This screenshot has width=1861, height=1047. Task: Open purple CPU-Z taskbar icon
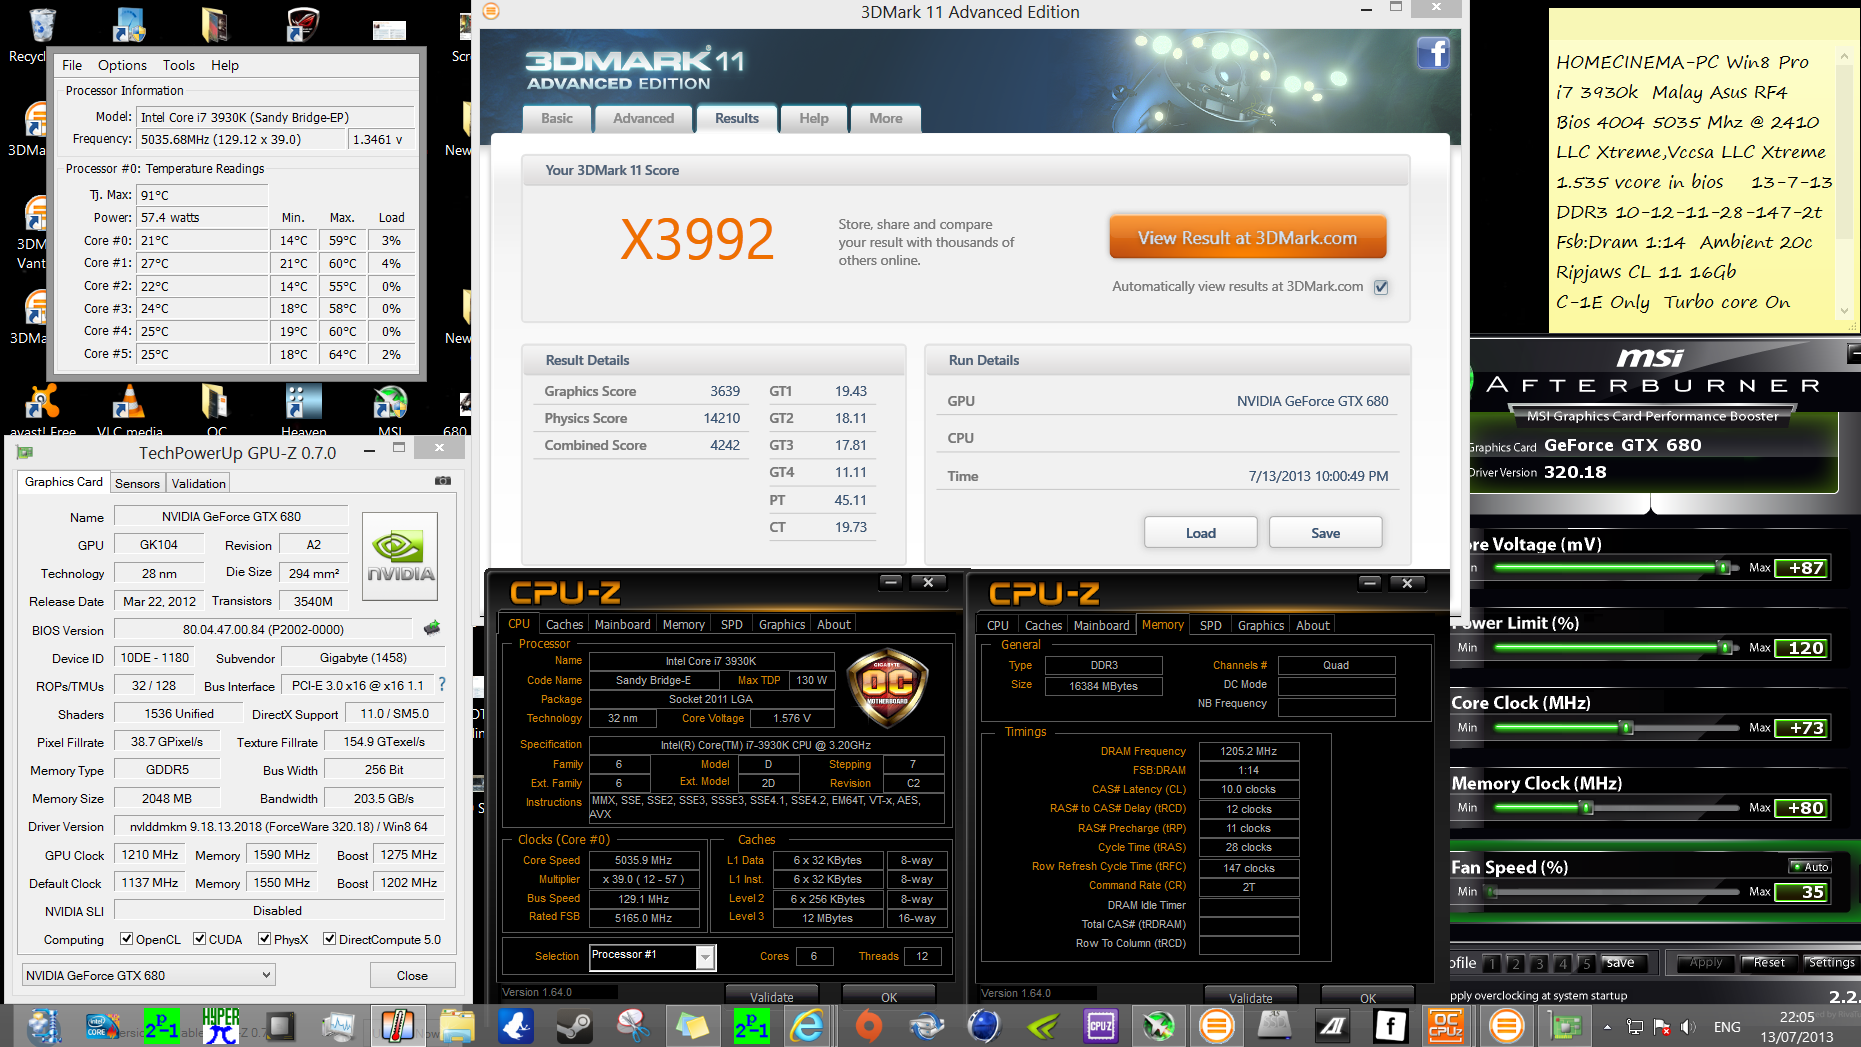click(x=1101, y=1026)
